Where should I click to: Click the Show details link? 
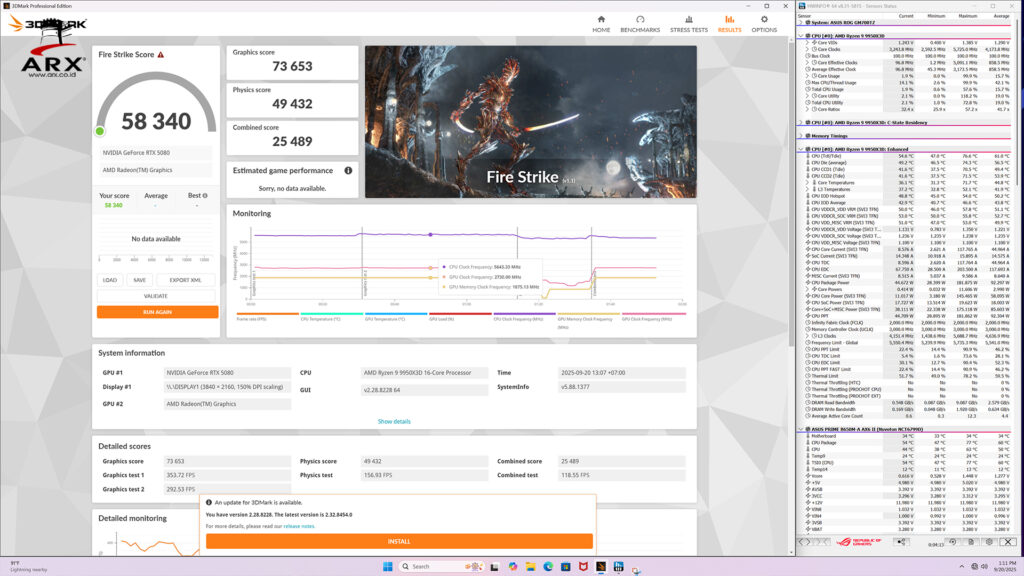coord(394,421)
